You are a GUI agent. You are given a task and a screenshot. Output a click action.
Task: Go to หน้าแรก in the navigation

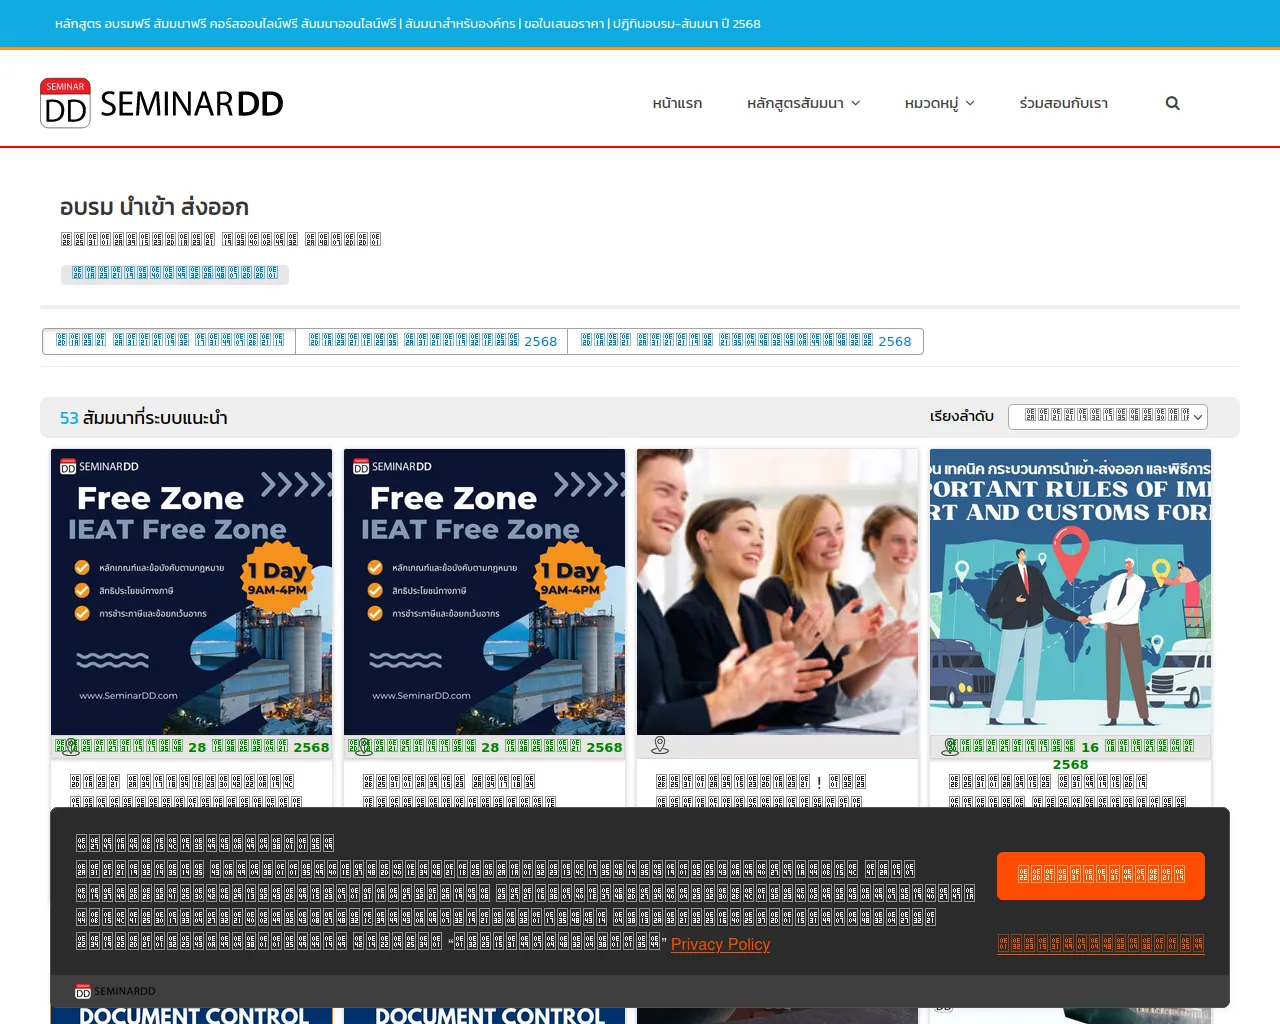677,103
